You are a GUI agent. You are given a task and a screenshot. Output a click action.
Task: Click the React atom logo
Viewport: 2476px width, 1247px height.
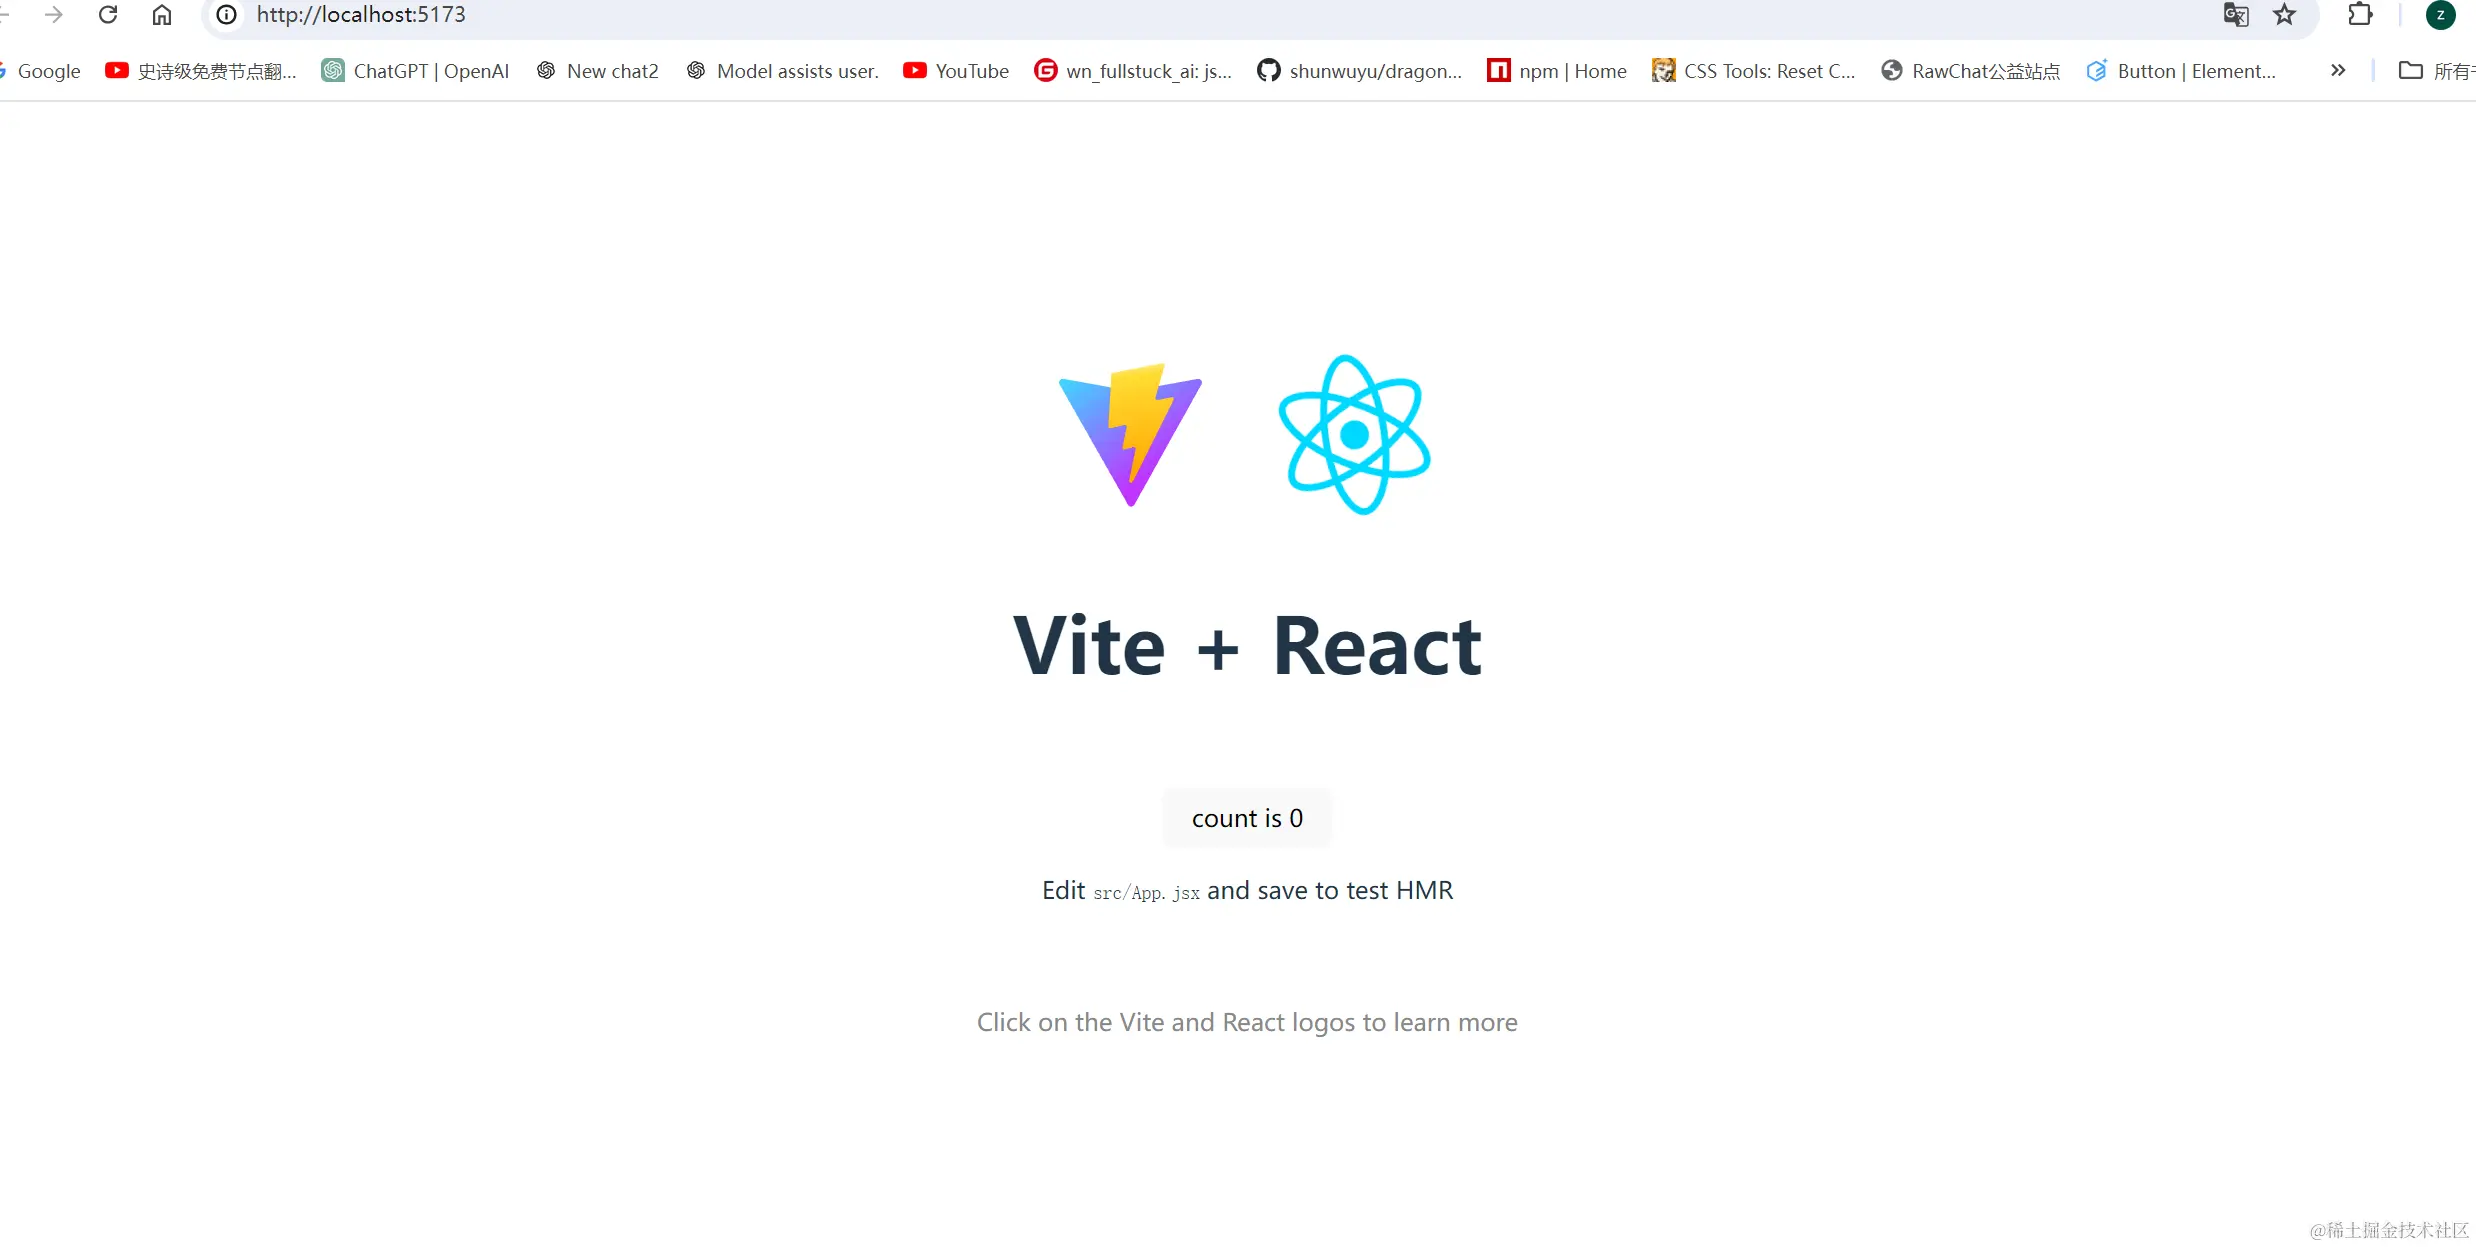[1354, 434]
